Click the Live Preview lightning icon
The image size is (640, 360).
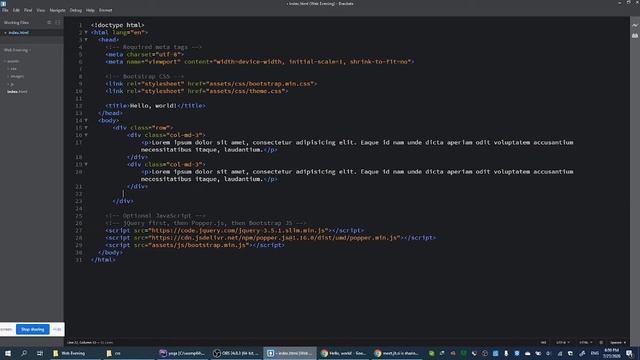tap(635, 25)
